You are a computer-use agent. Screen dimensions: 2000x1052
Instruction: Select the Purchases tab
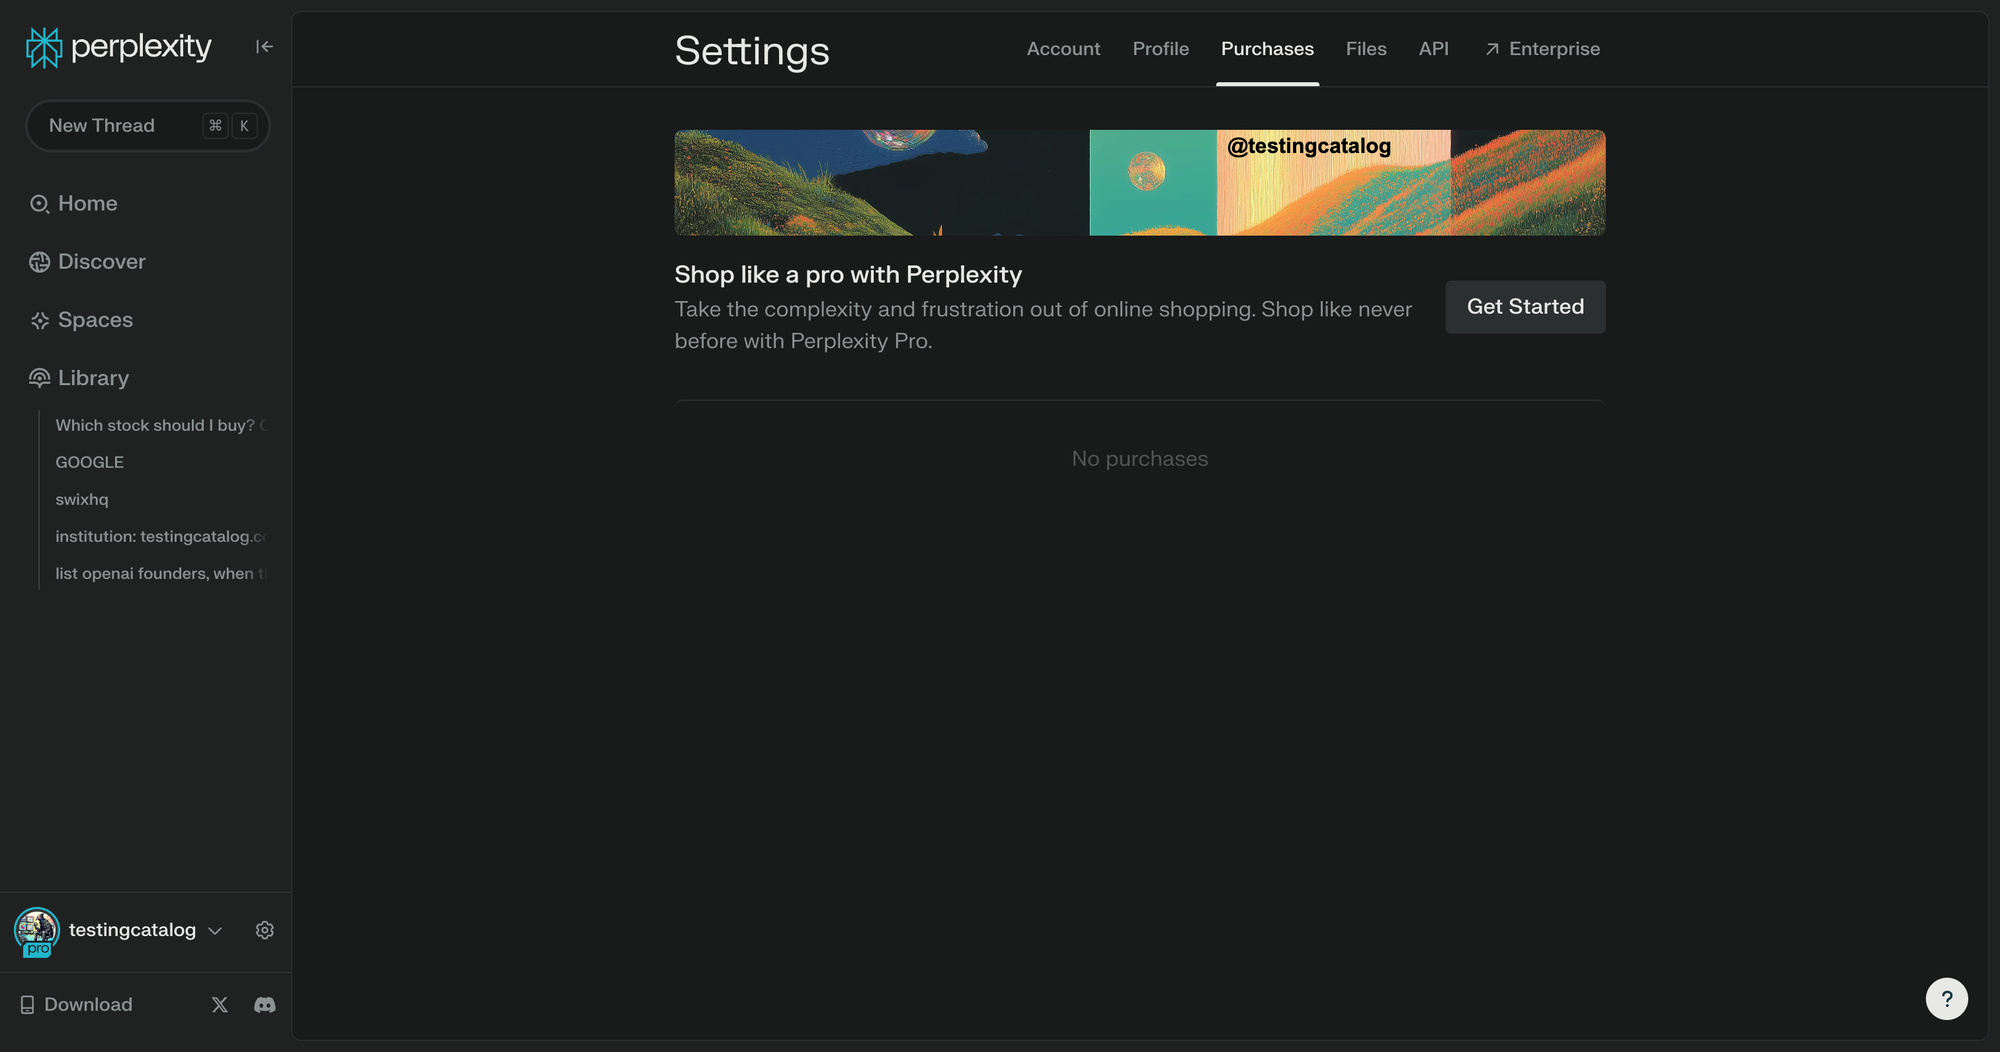click(1267, 49)
